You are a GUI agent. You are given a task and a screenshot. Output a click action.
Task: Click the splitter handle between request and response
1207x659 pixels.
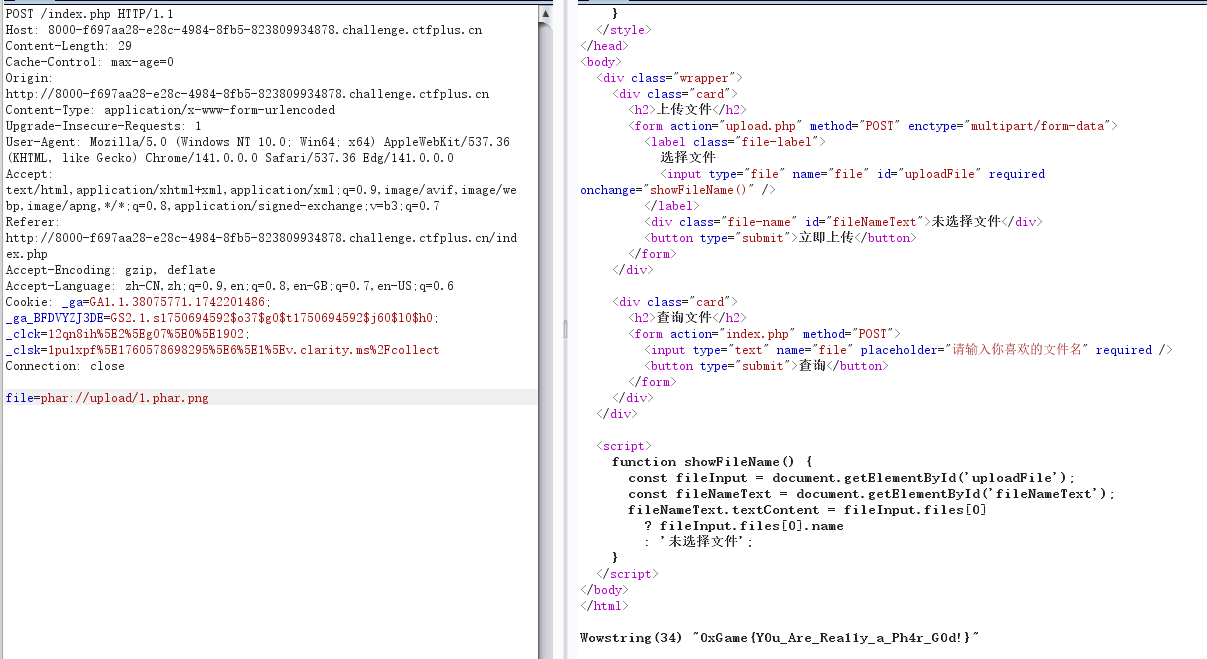pos(565,329)
